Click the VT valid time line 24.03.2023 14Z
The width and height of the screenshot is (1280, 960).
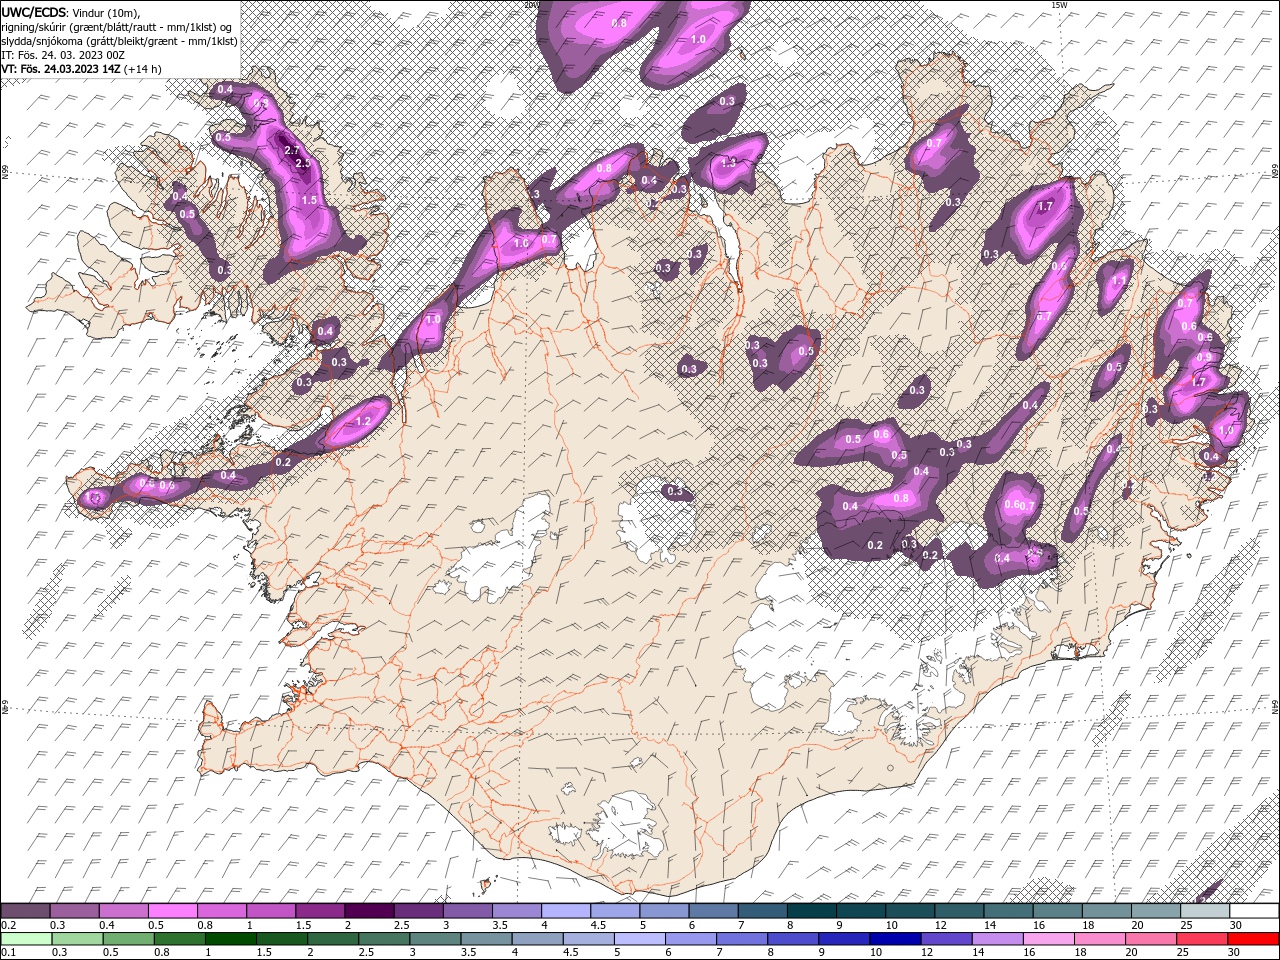[62, 69]
